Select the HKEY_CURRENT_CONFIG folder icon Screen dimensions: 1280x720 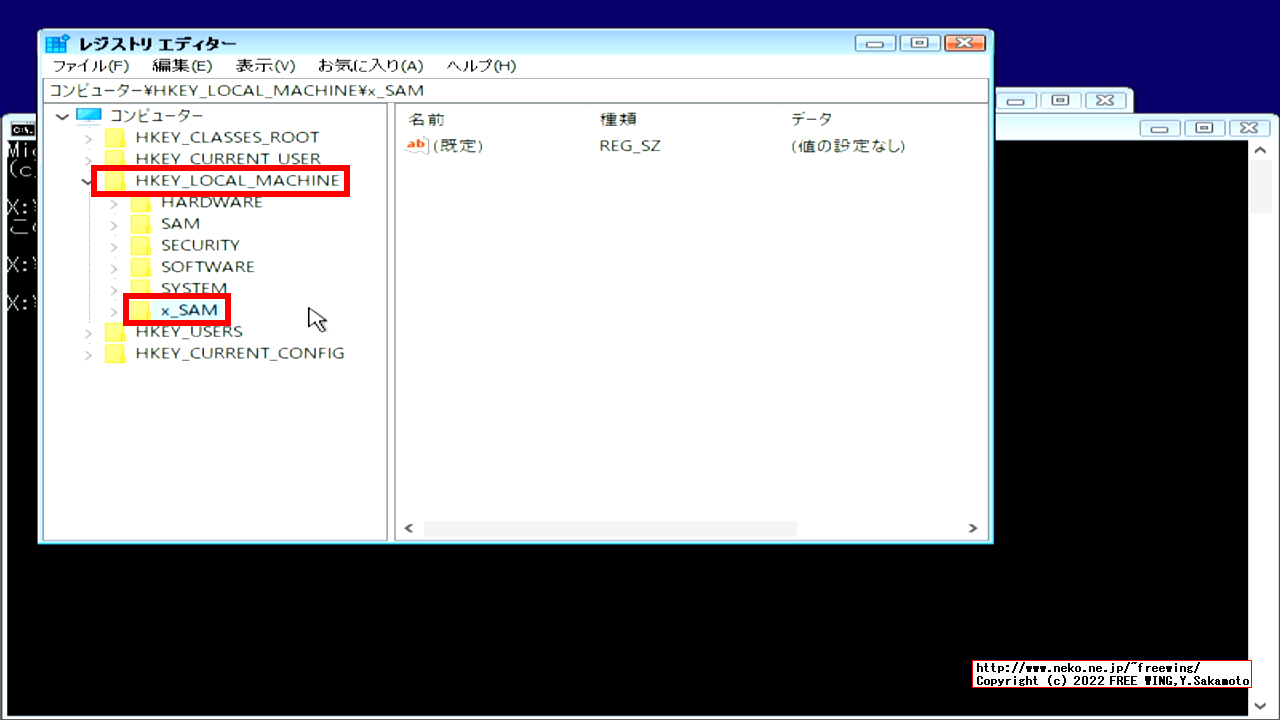tap(113, 352)
